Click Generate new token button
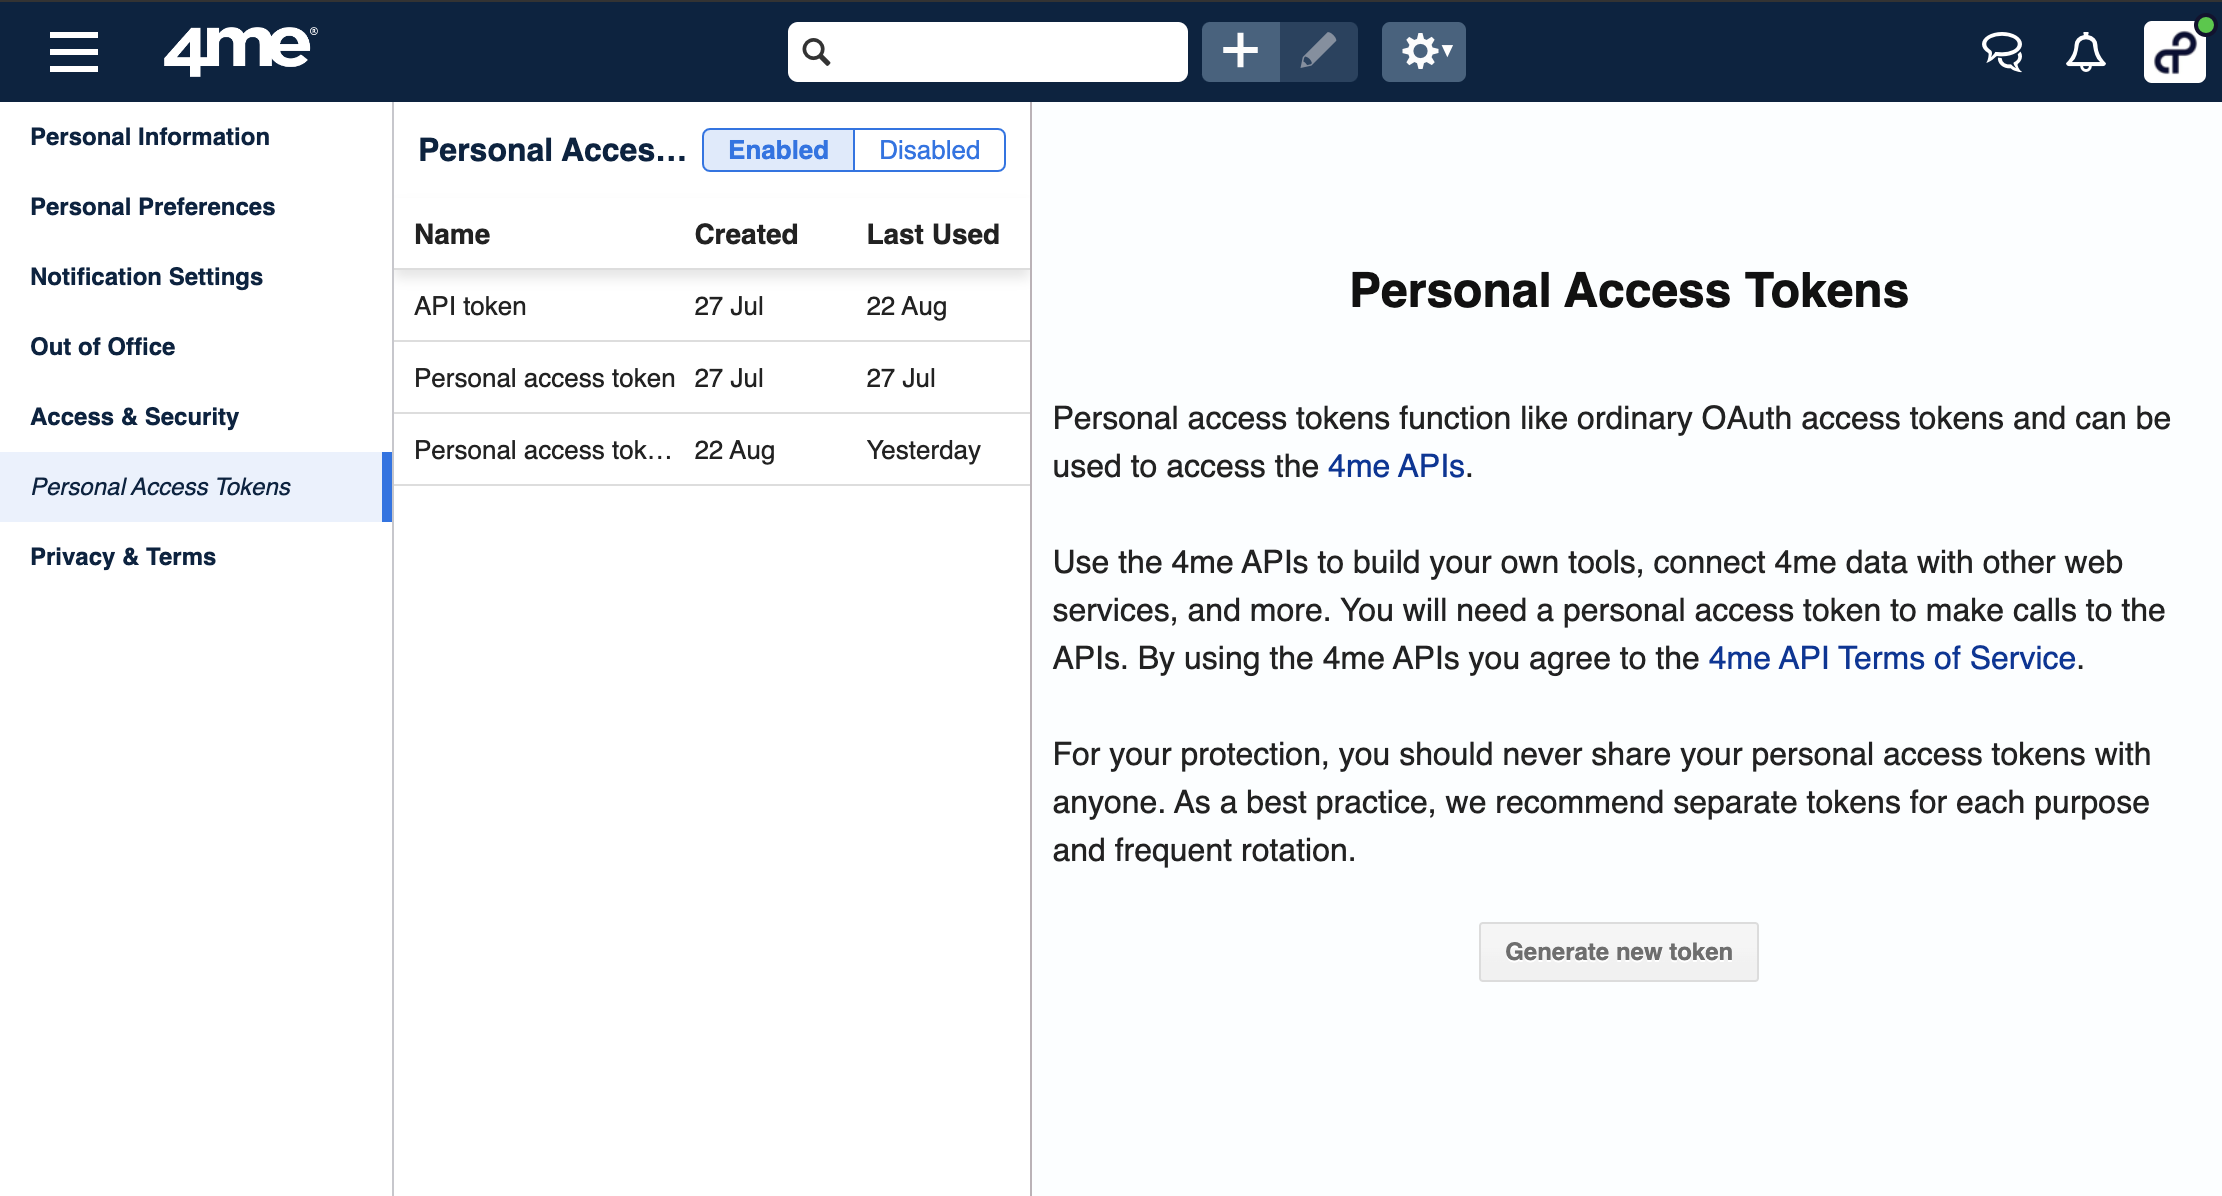 click(x=1618, y=952)
